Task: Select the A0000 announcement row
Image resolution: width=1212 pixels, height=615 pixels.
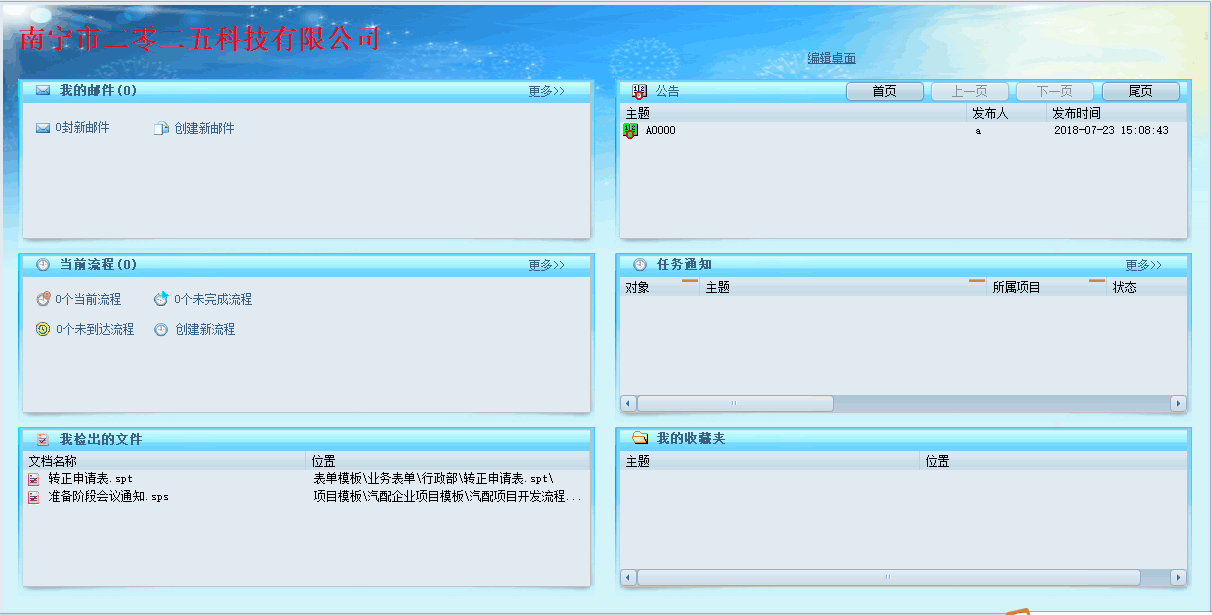Action: pyautogui.click(x=659, y=130)
